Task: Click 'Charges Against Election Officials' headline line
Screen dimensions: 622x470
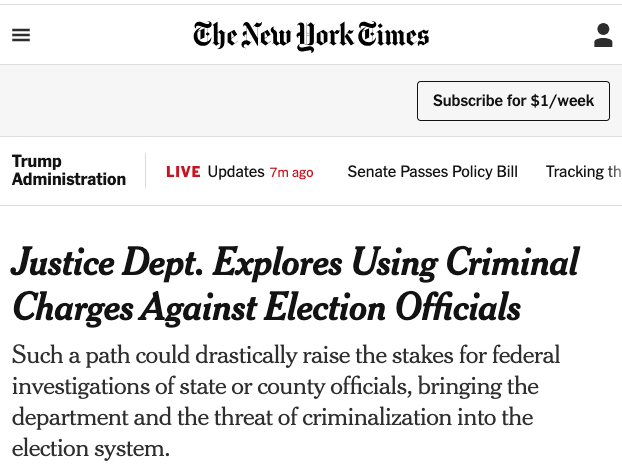Action: (x=267, y=308)
